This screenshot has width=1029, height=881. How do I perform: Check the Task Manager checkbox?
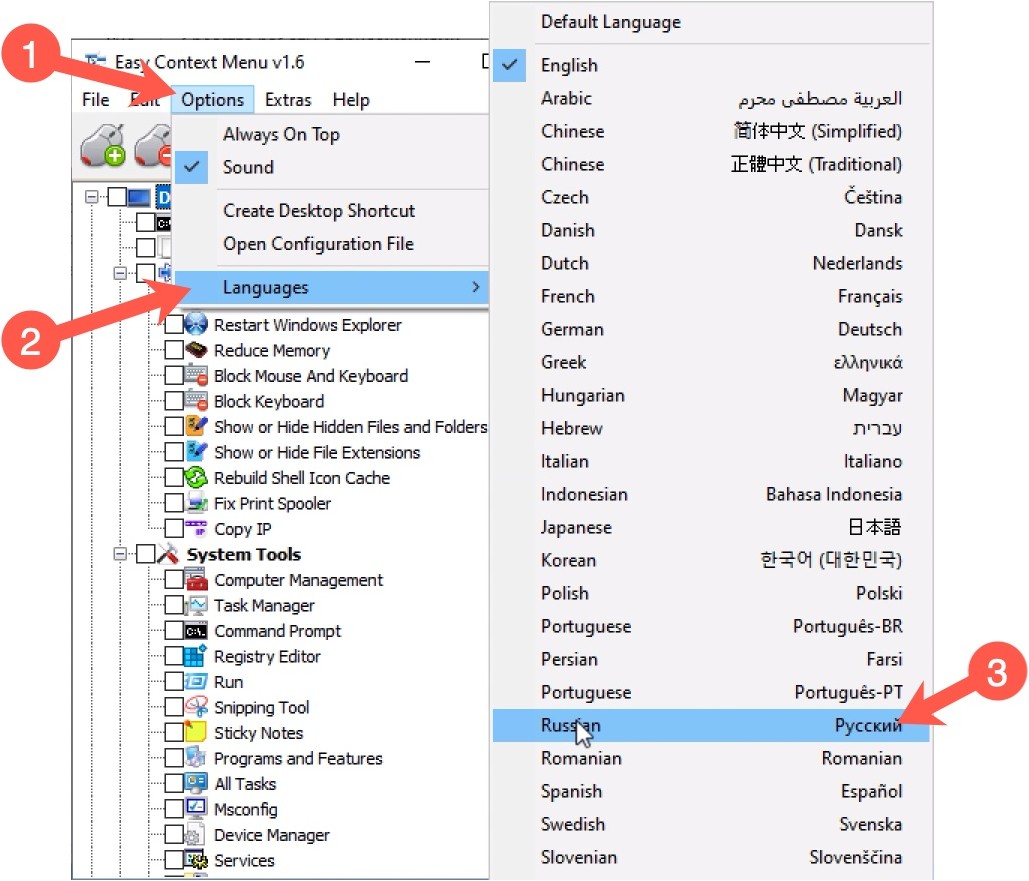(174, 605)
